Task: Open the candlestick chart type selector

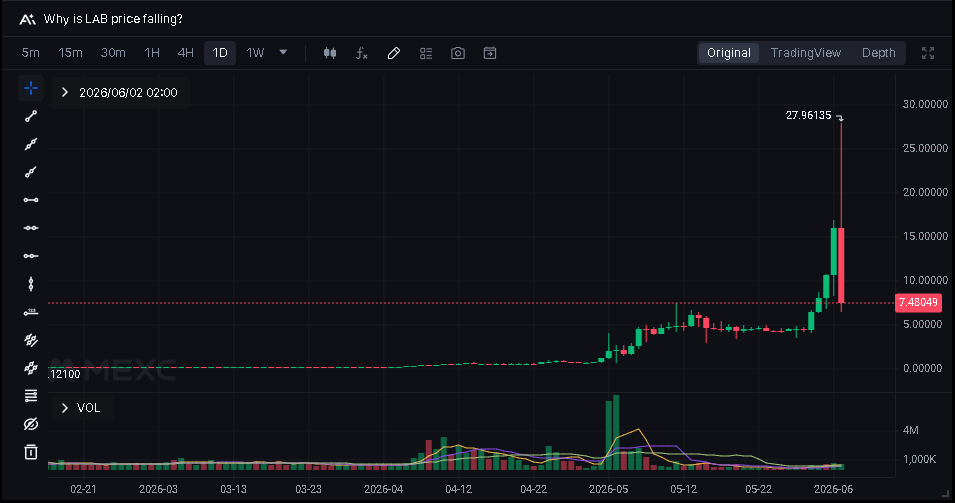Action: 330,53
